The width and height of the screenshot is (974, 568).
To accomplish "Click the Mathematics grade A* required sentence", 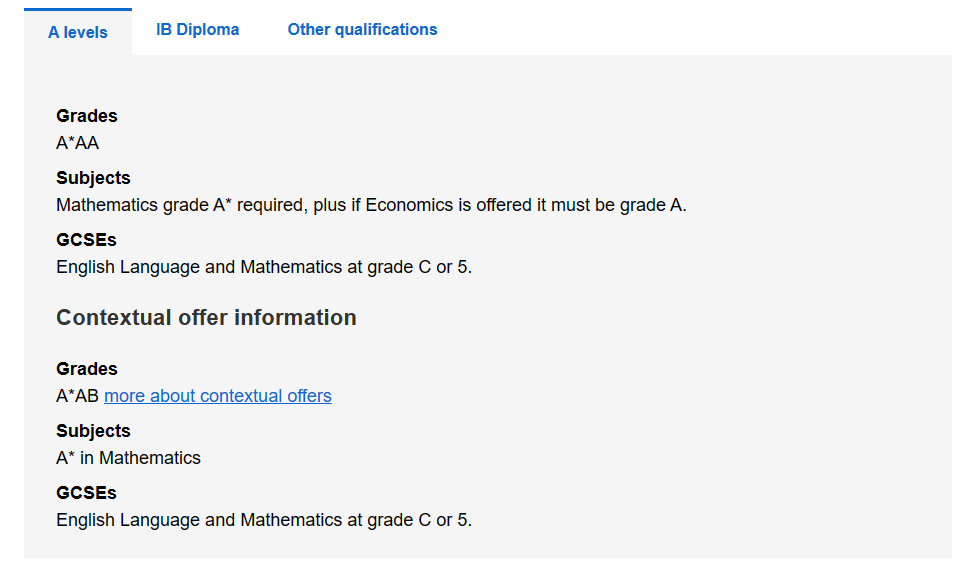I will [x=371, y=205].
